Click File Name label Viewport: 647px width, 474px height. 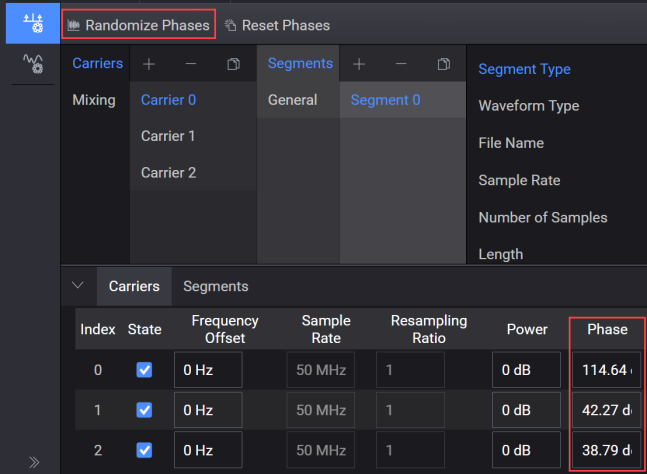[511, 143]
